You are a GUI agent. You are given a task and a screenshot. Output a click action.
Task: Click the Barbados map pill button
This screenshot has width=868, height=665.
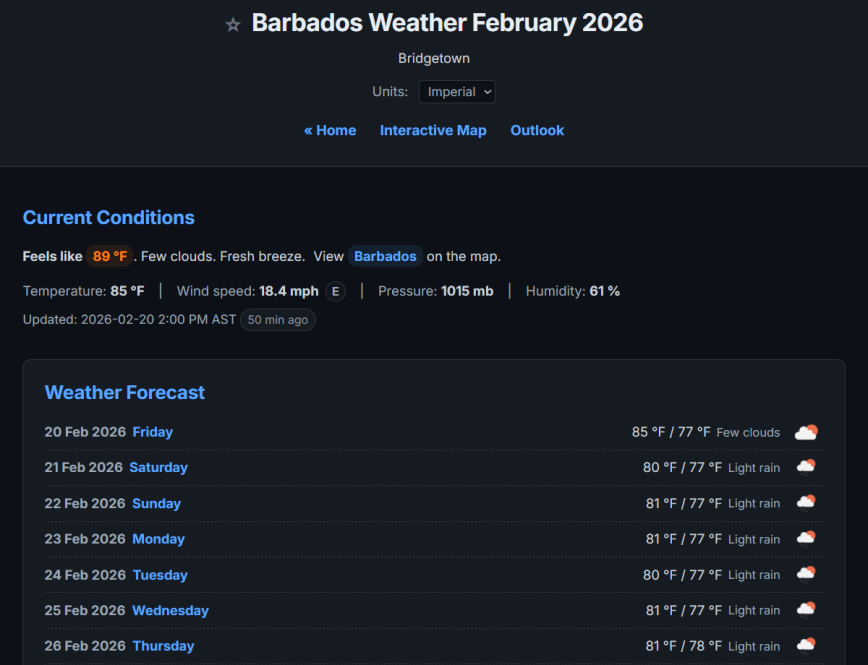(x=385, y=256)
